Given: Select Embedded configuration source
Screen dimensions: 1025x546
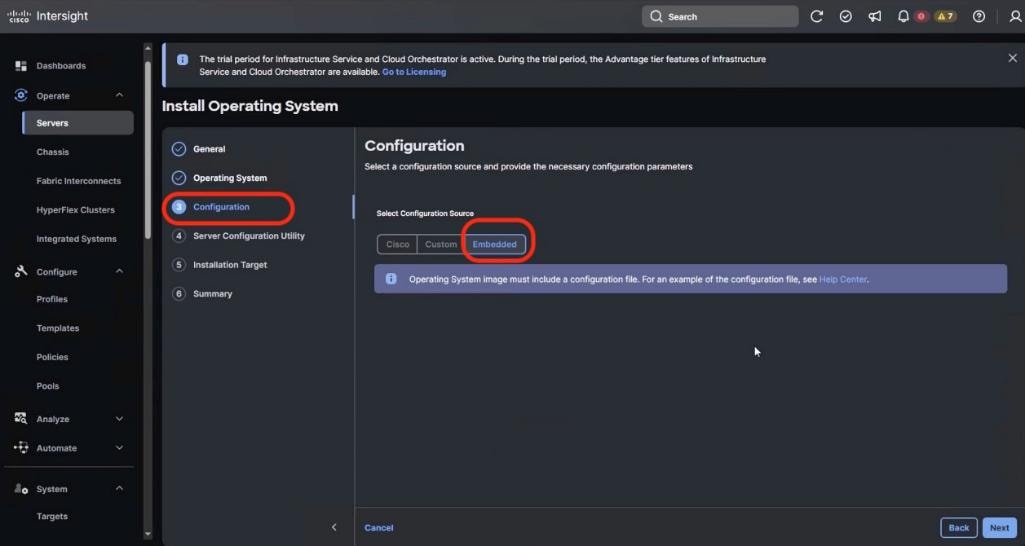Looking at the screenshot, I should pyautogui.click(x=494, y=244).
